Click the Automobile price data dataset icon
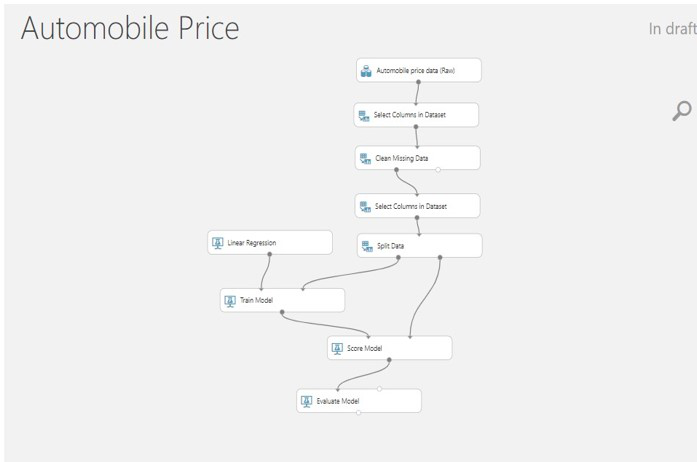The image size is (697, 462). pos(367,71)
